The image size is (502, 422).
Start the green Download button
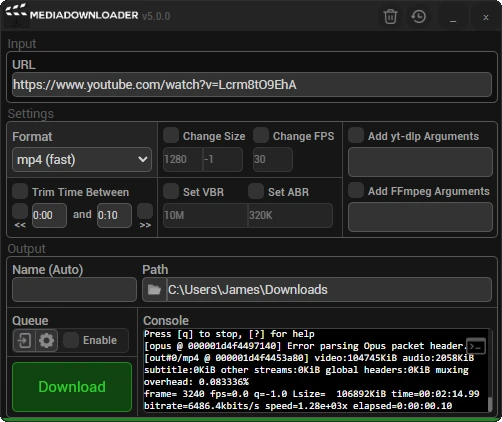coord(72,387)
